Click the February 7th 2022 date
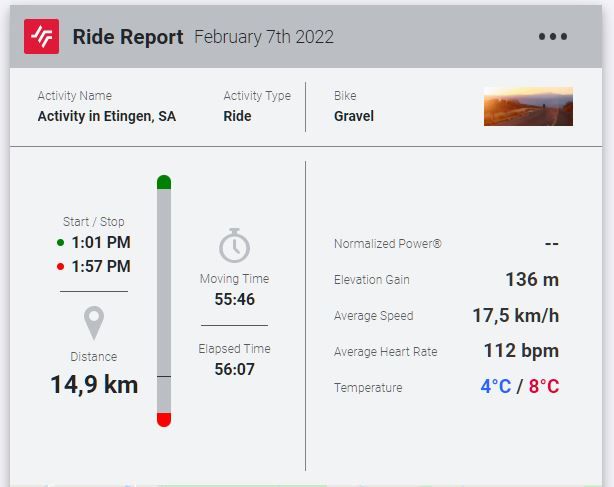The width and height of the screenshot is (614, 487). click(264, 37)
